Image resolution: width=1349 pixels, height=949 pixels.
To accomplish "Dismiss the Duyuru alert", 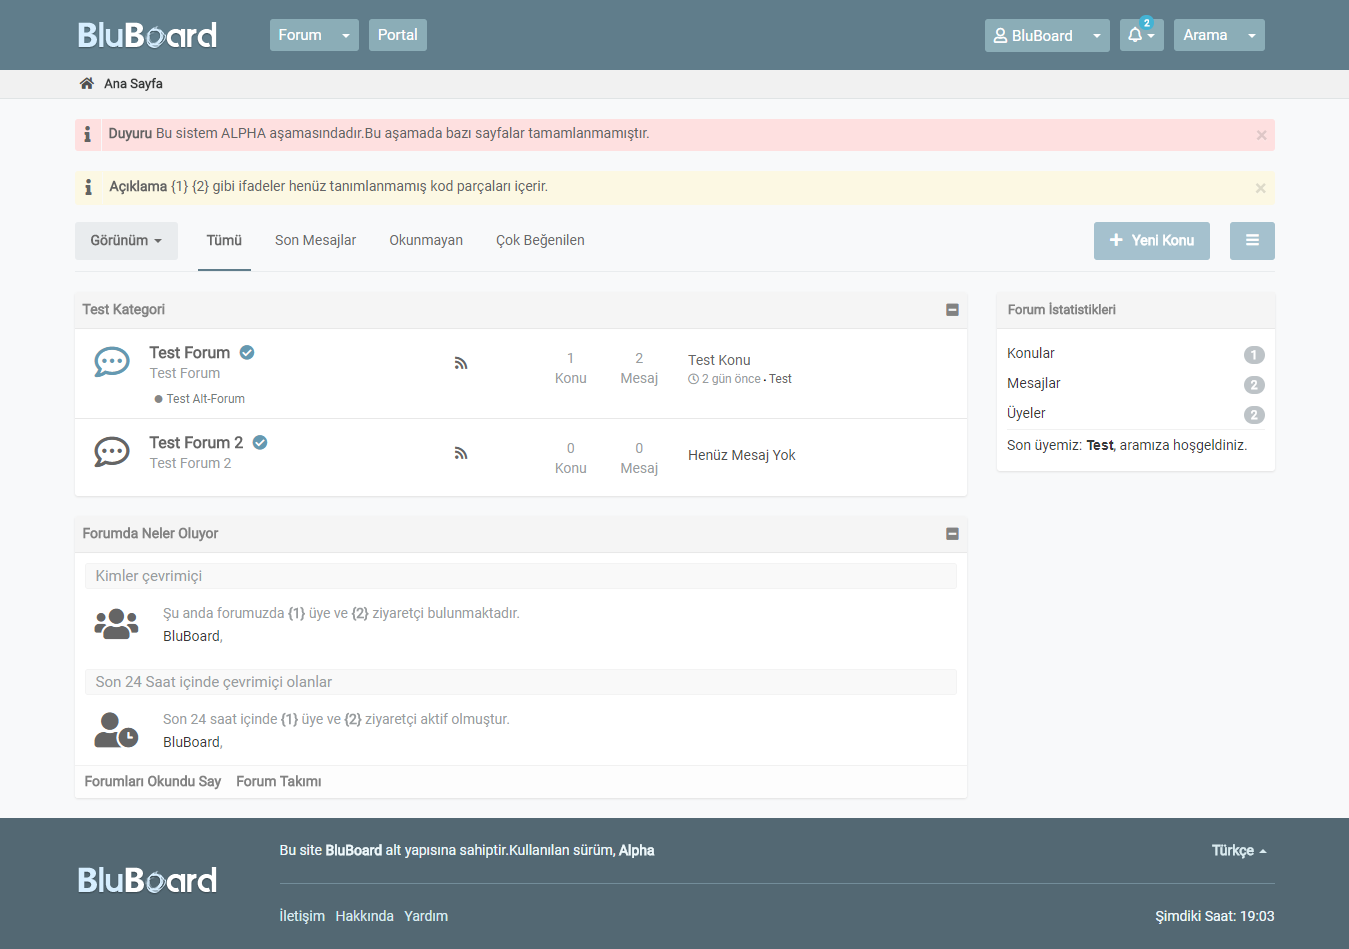I will tap(1261, 135).
